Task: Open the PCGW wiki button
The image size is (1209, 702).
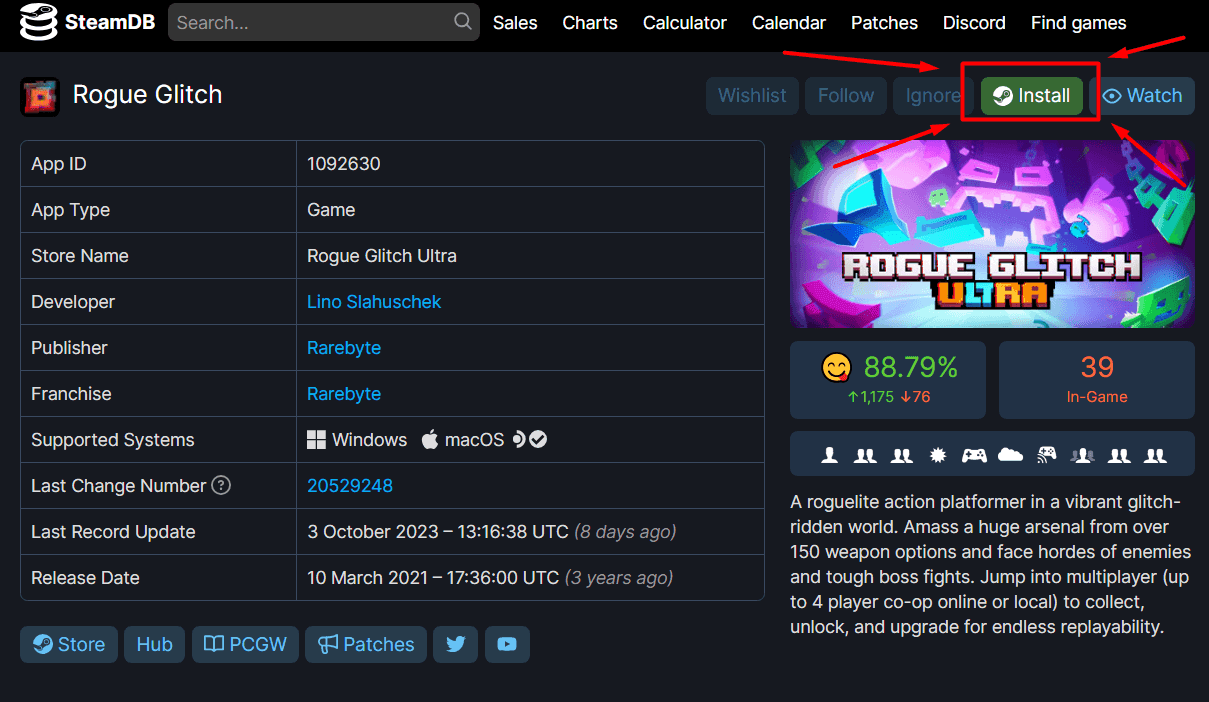Action: coord(245,645)
